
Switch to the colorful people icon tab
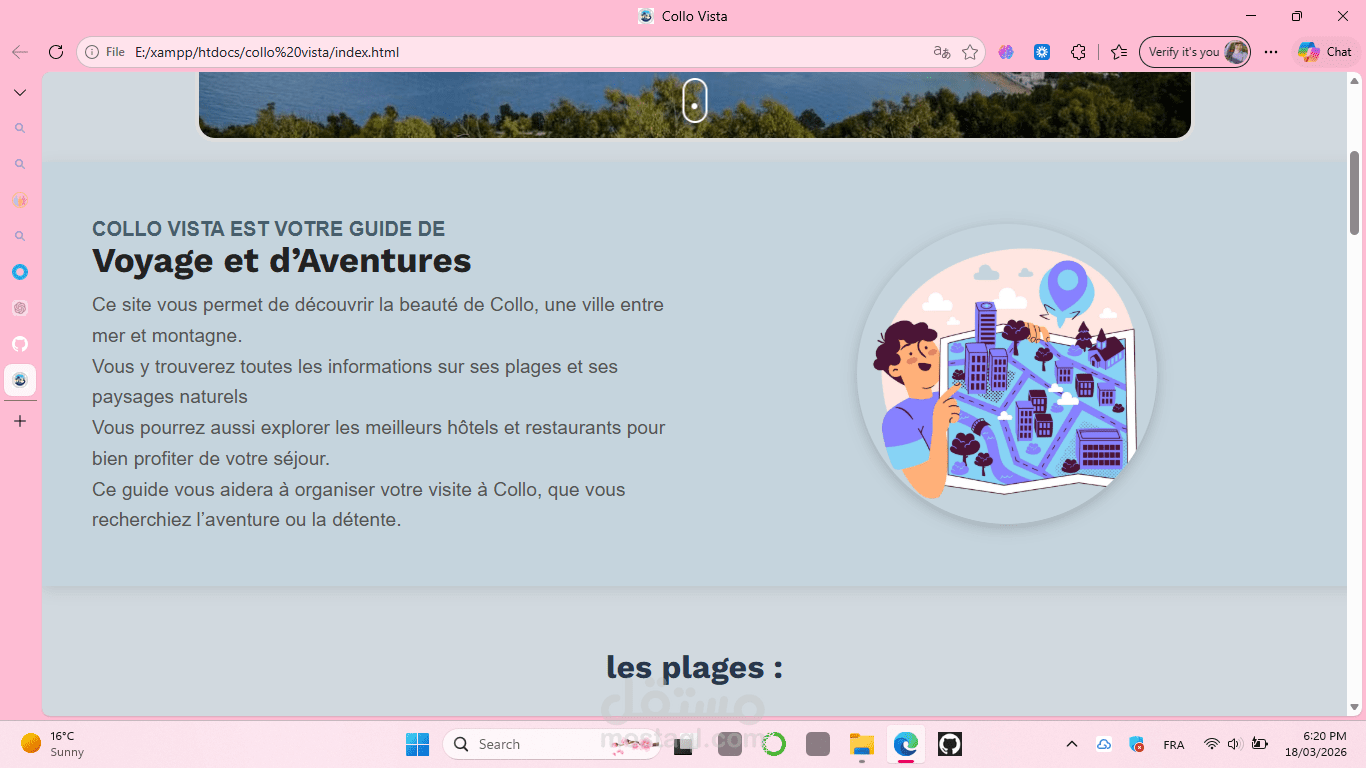click(19, 200)
